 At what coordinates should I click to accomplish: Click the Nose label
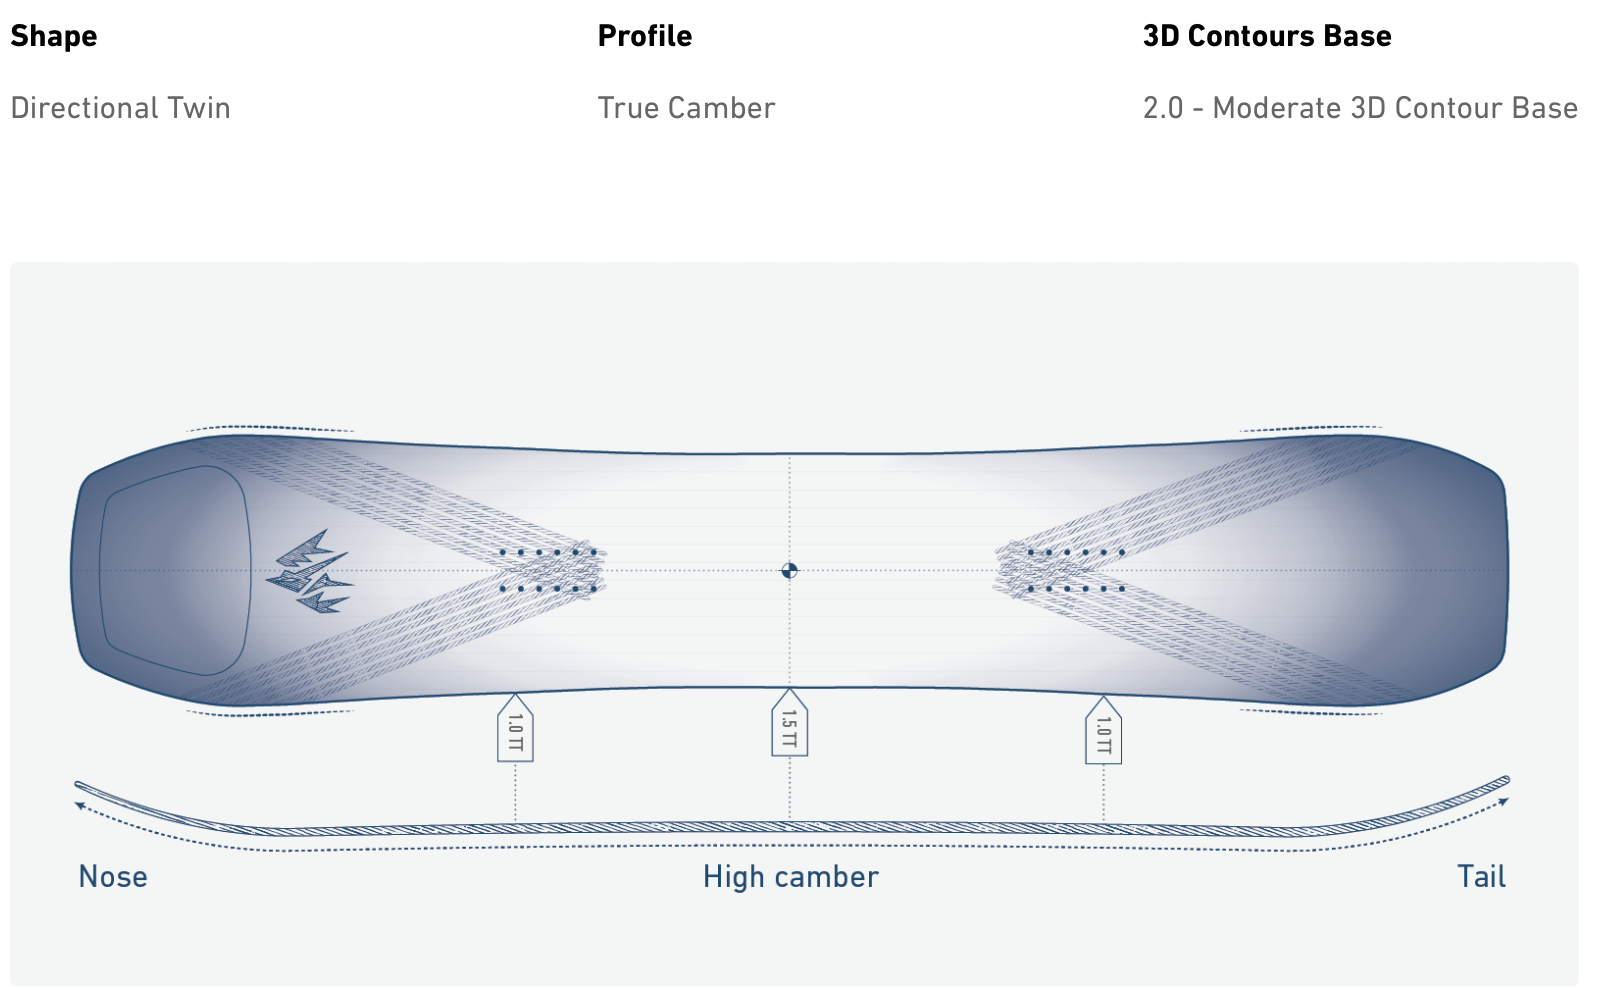click(x=113, y=877)
